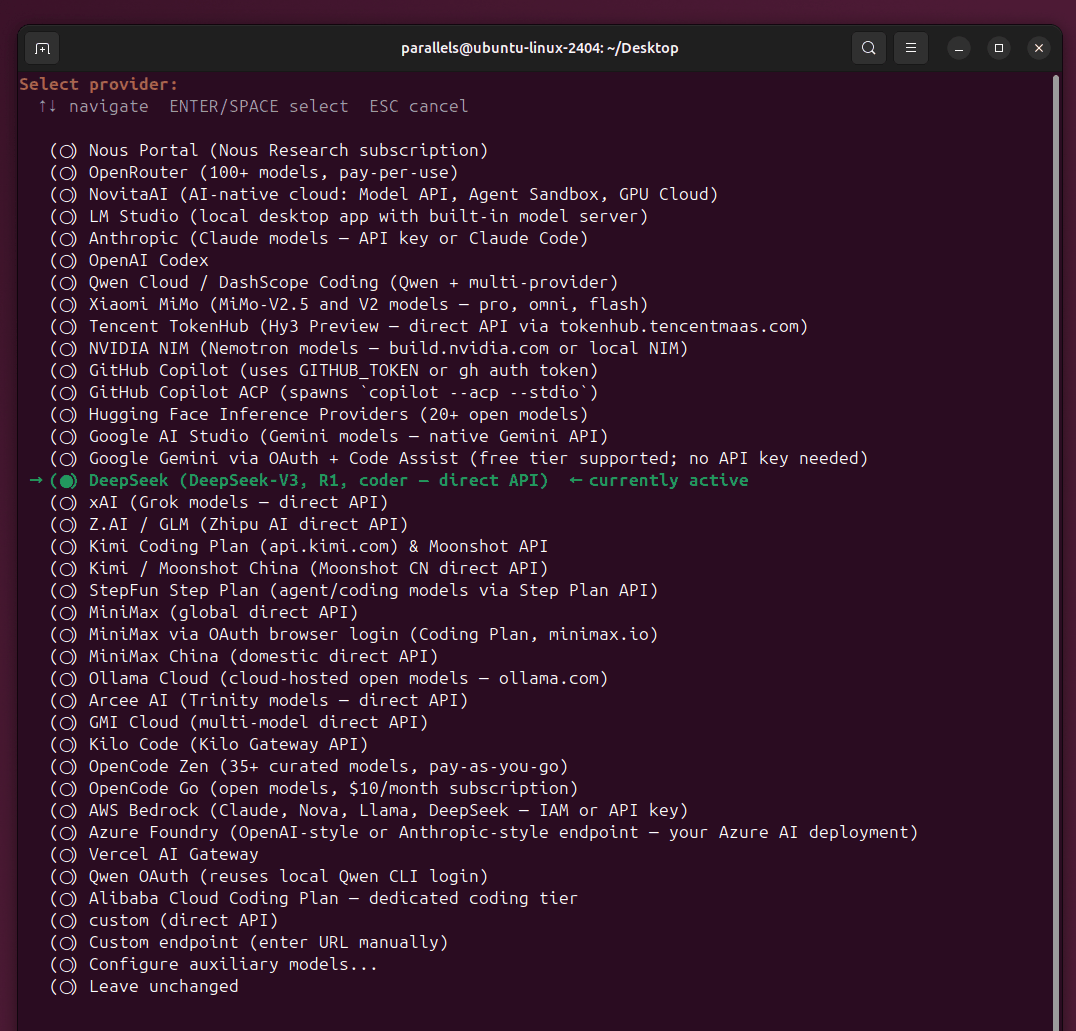Choose Hugging Face Inference Providers
The width and height of the screenshot is (1076, 1031).
318,414
